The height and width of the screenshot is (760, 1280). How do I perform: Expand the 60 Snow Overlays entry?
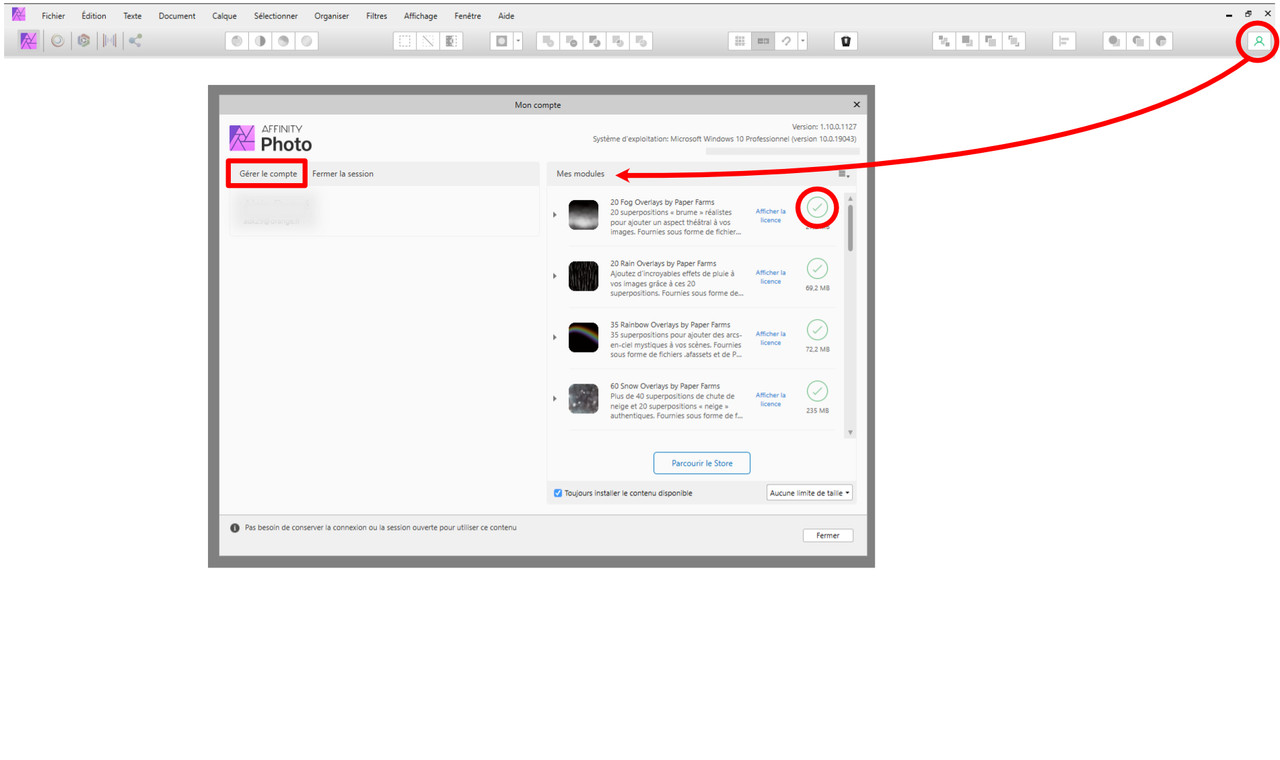555,398
